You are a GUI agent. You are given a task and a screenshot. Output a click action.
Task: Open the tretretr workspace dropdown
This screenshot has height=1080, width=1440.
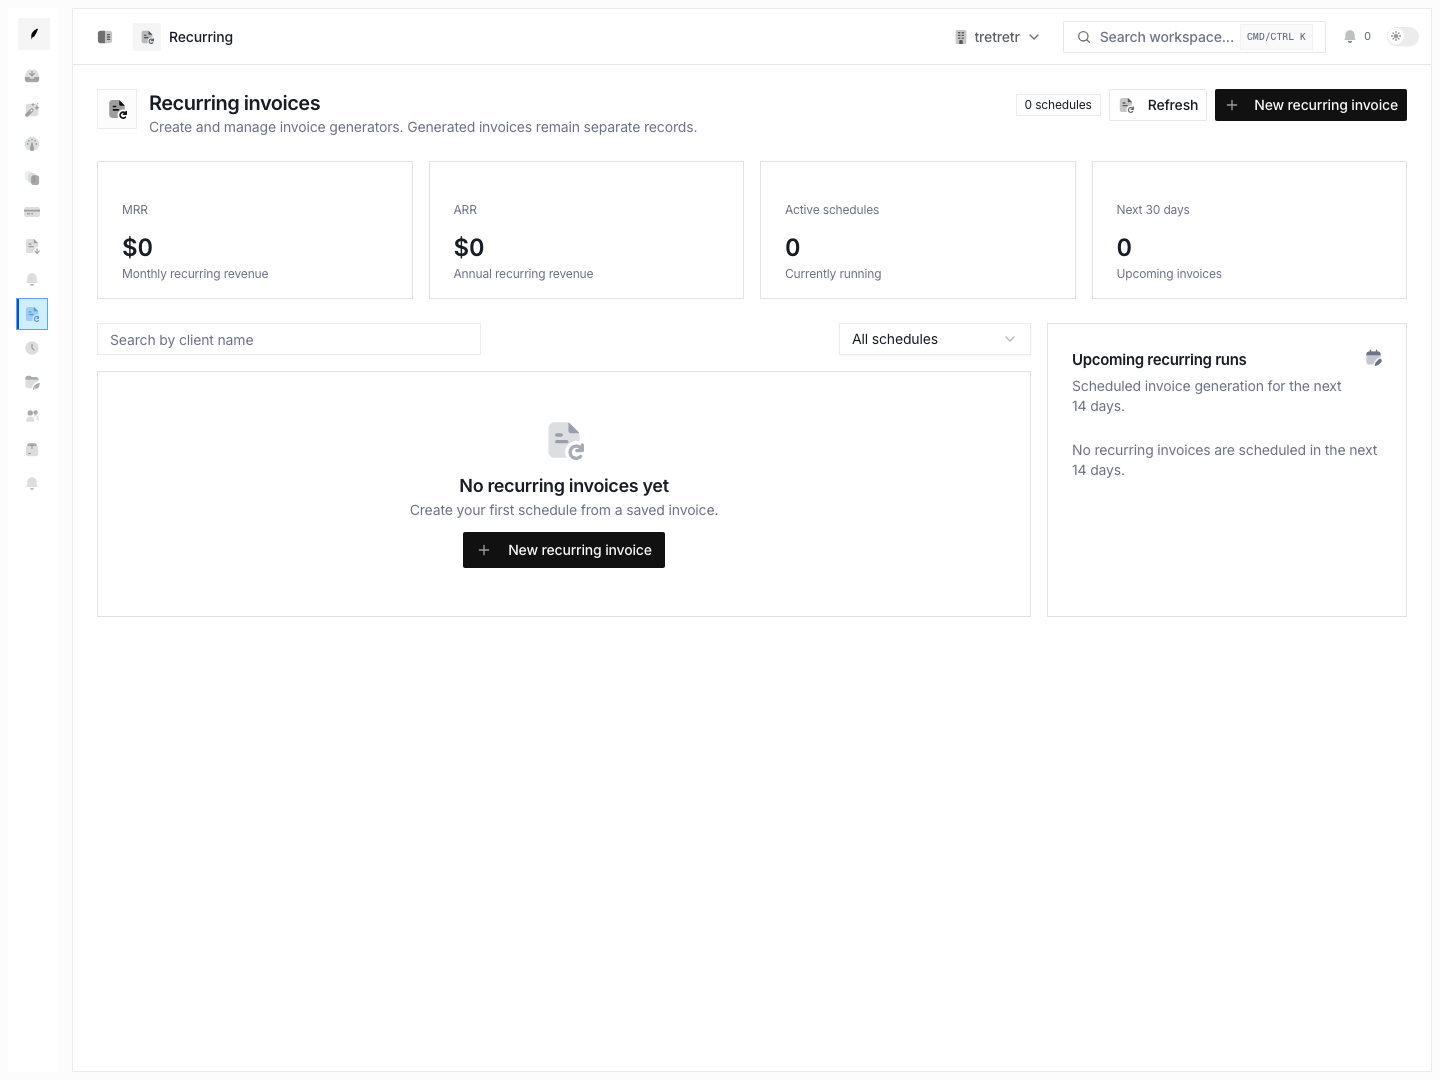(x=997, y=37)
